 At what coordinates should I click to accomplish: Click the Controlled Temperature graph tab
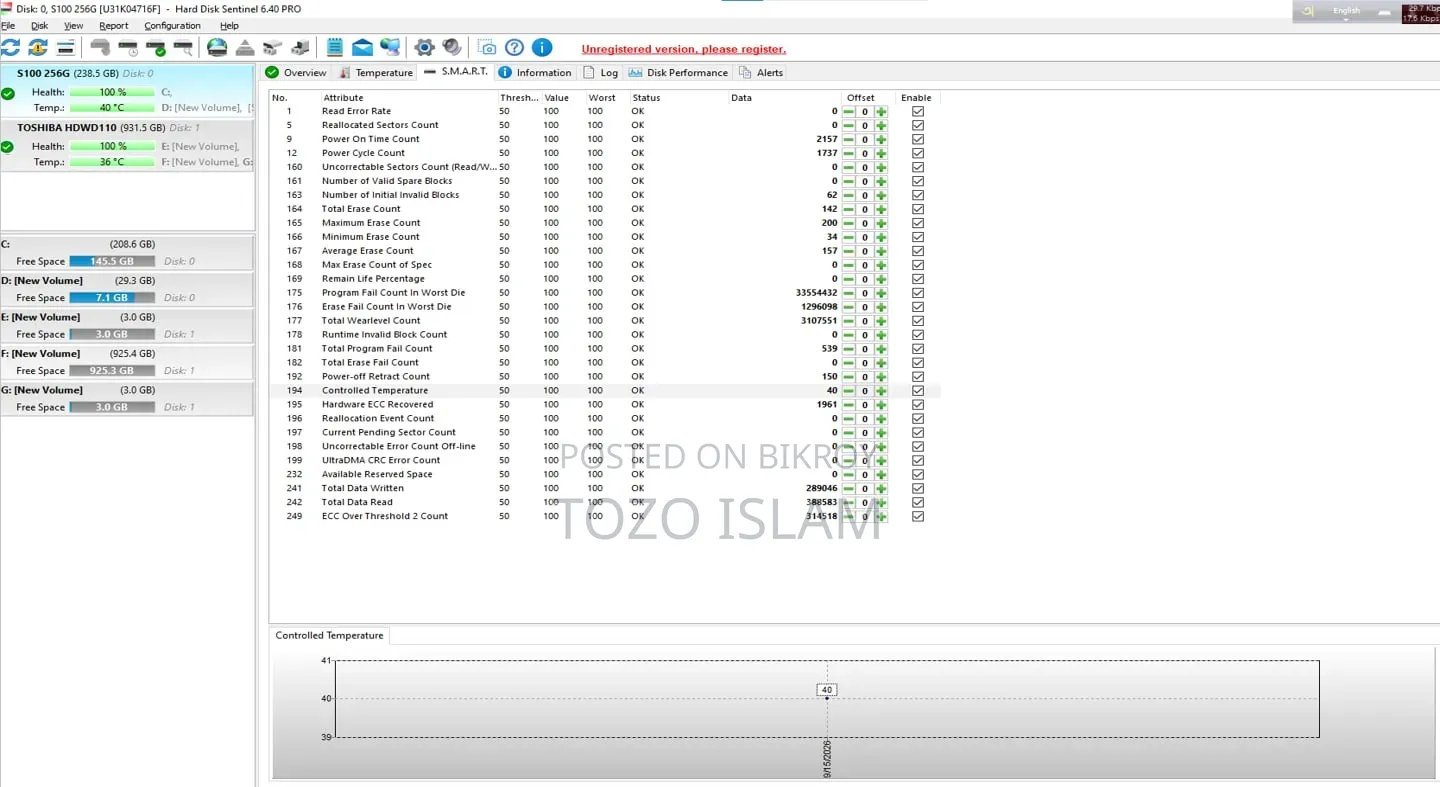(329, 636)
